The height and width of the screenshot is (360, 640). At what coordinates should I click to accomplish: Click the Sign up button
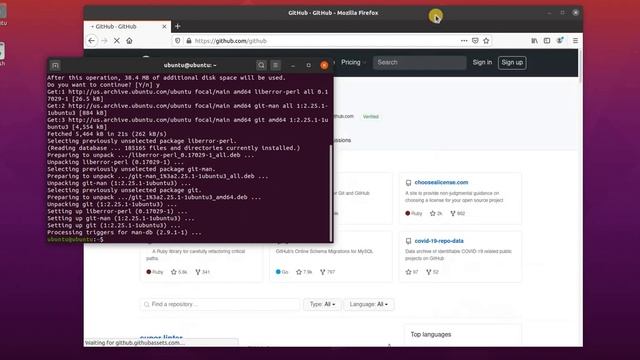pos(512,62)
